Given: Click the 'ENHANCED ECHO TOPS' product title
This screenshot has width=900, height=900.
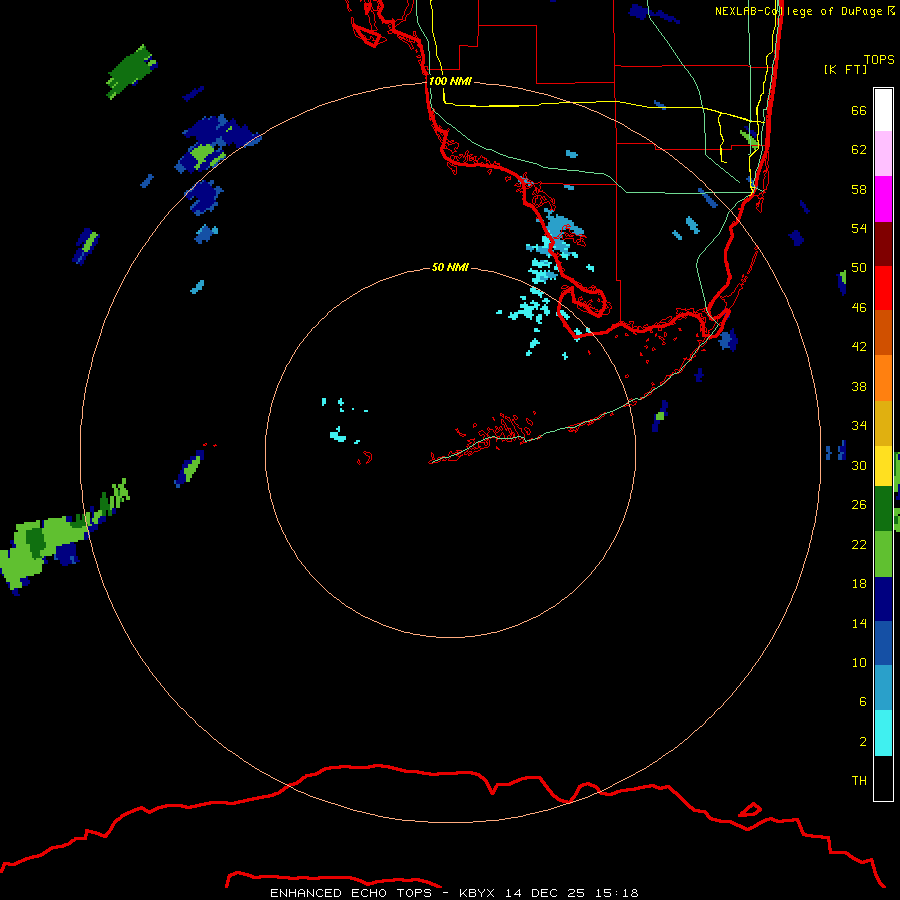Looking at the screenshot, I should tap(351, 893).
